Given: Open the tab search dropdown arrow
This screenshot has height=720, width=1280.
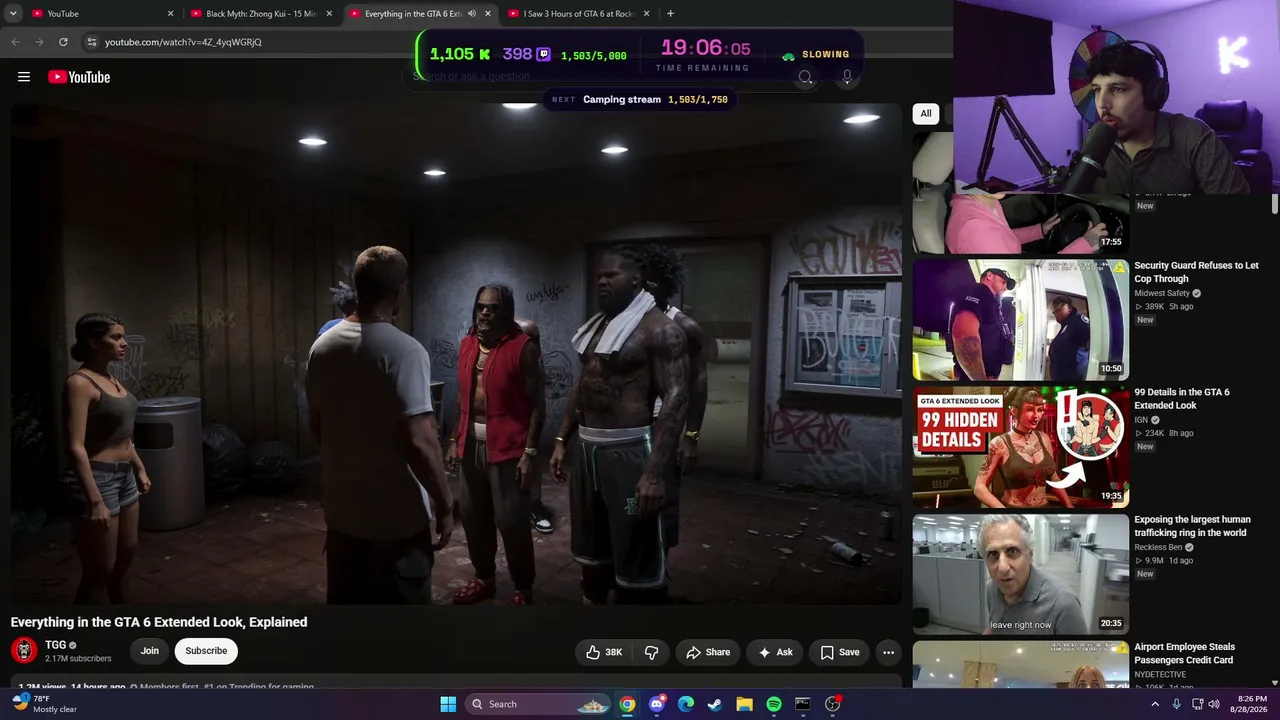Looking at the screenshot, I should point(13,14).
